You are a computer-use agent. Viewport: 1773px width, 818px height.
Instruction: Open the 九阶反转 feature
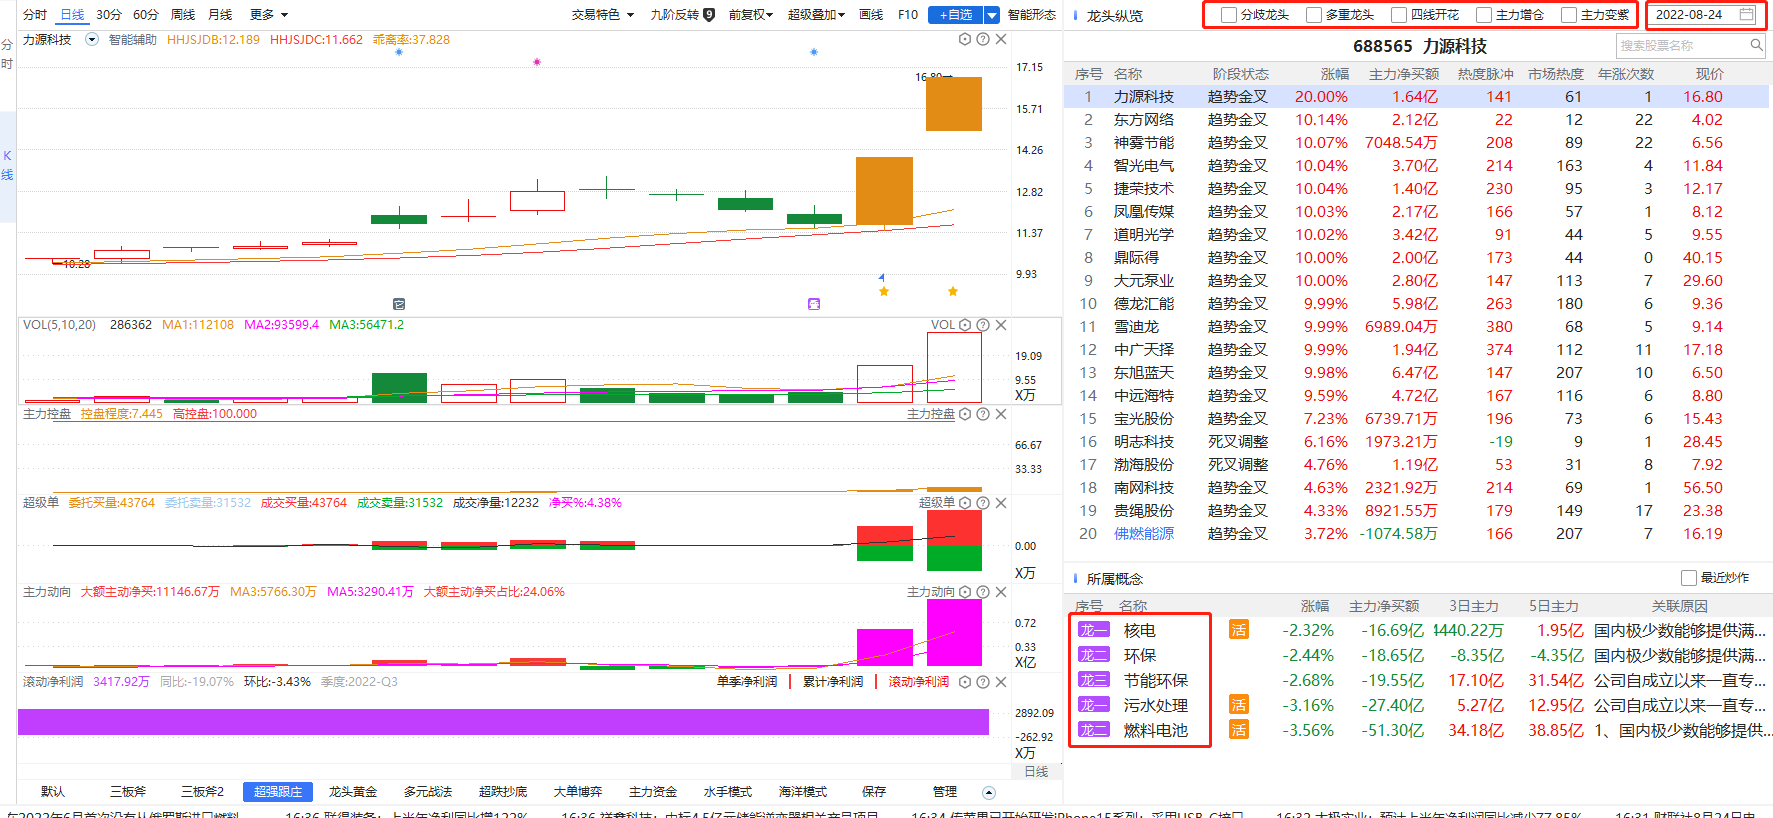[682, 15]
